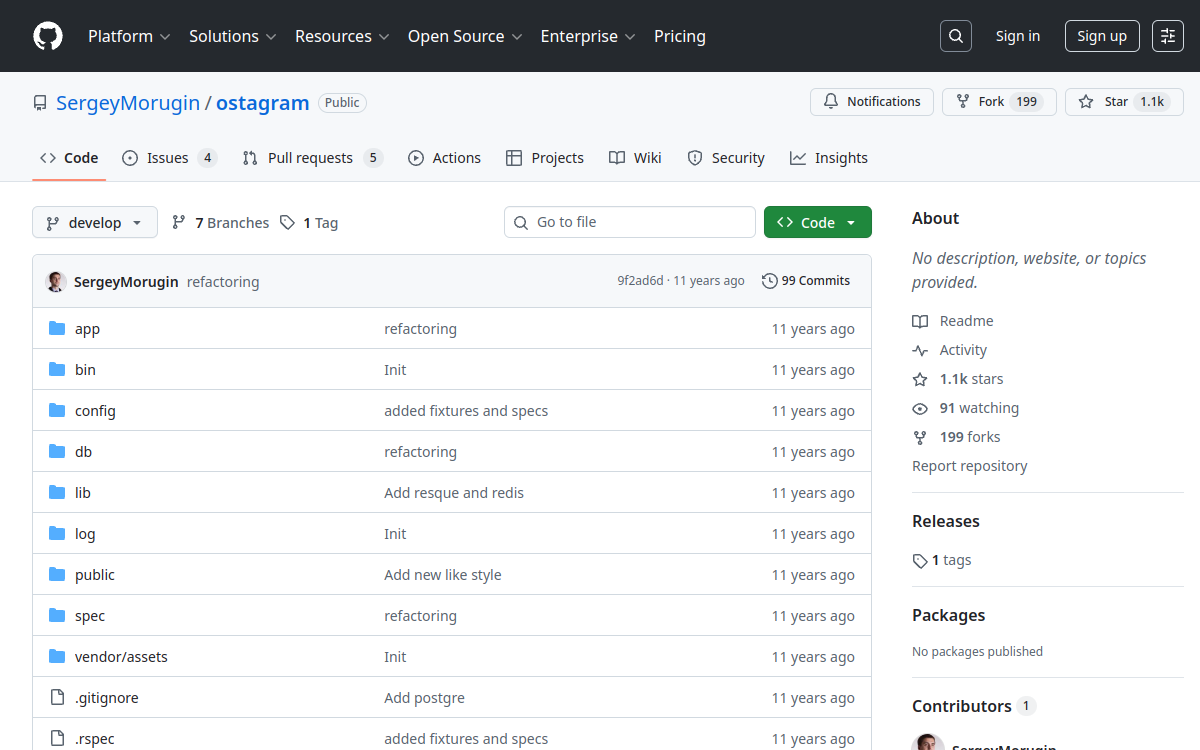Click the tag icon next to 1 Tag
This screenshot has height=750, width=1200.
(x=288, y=223)
